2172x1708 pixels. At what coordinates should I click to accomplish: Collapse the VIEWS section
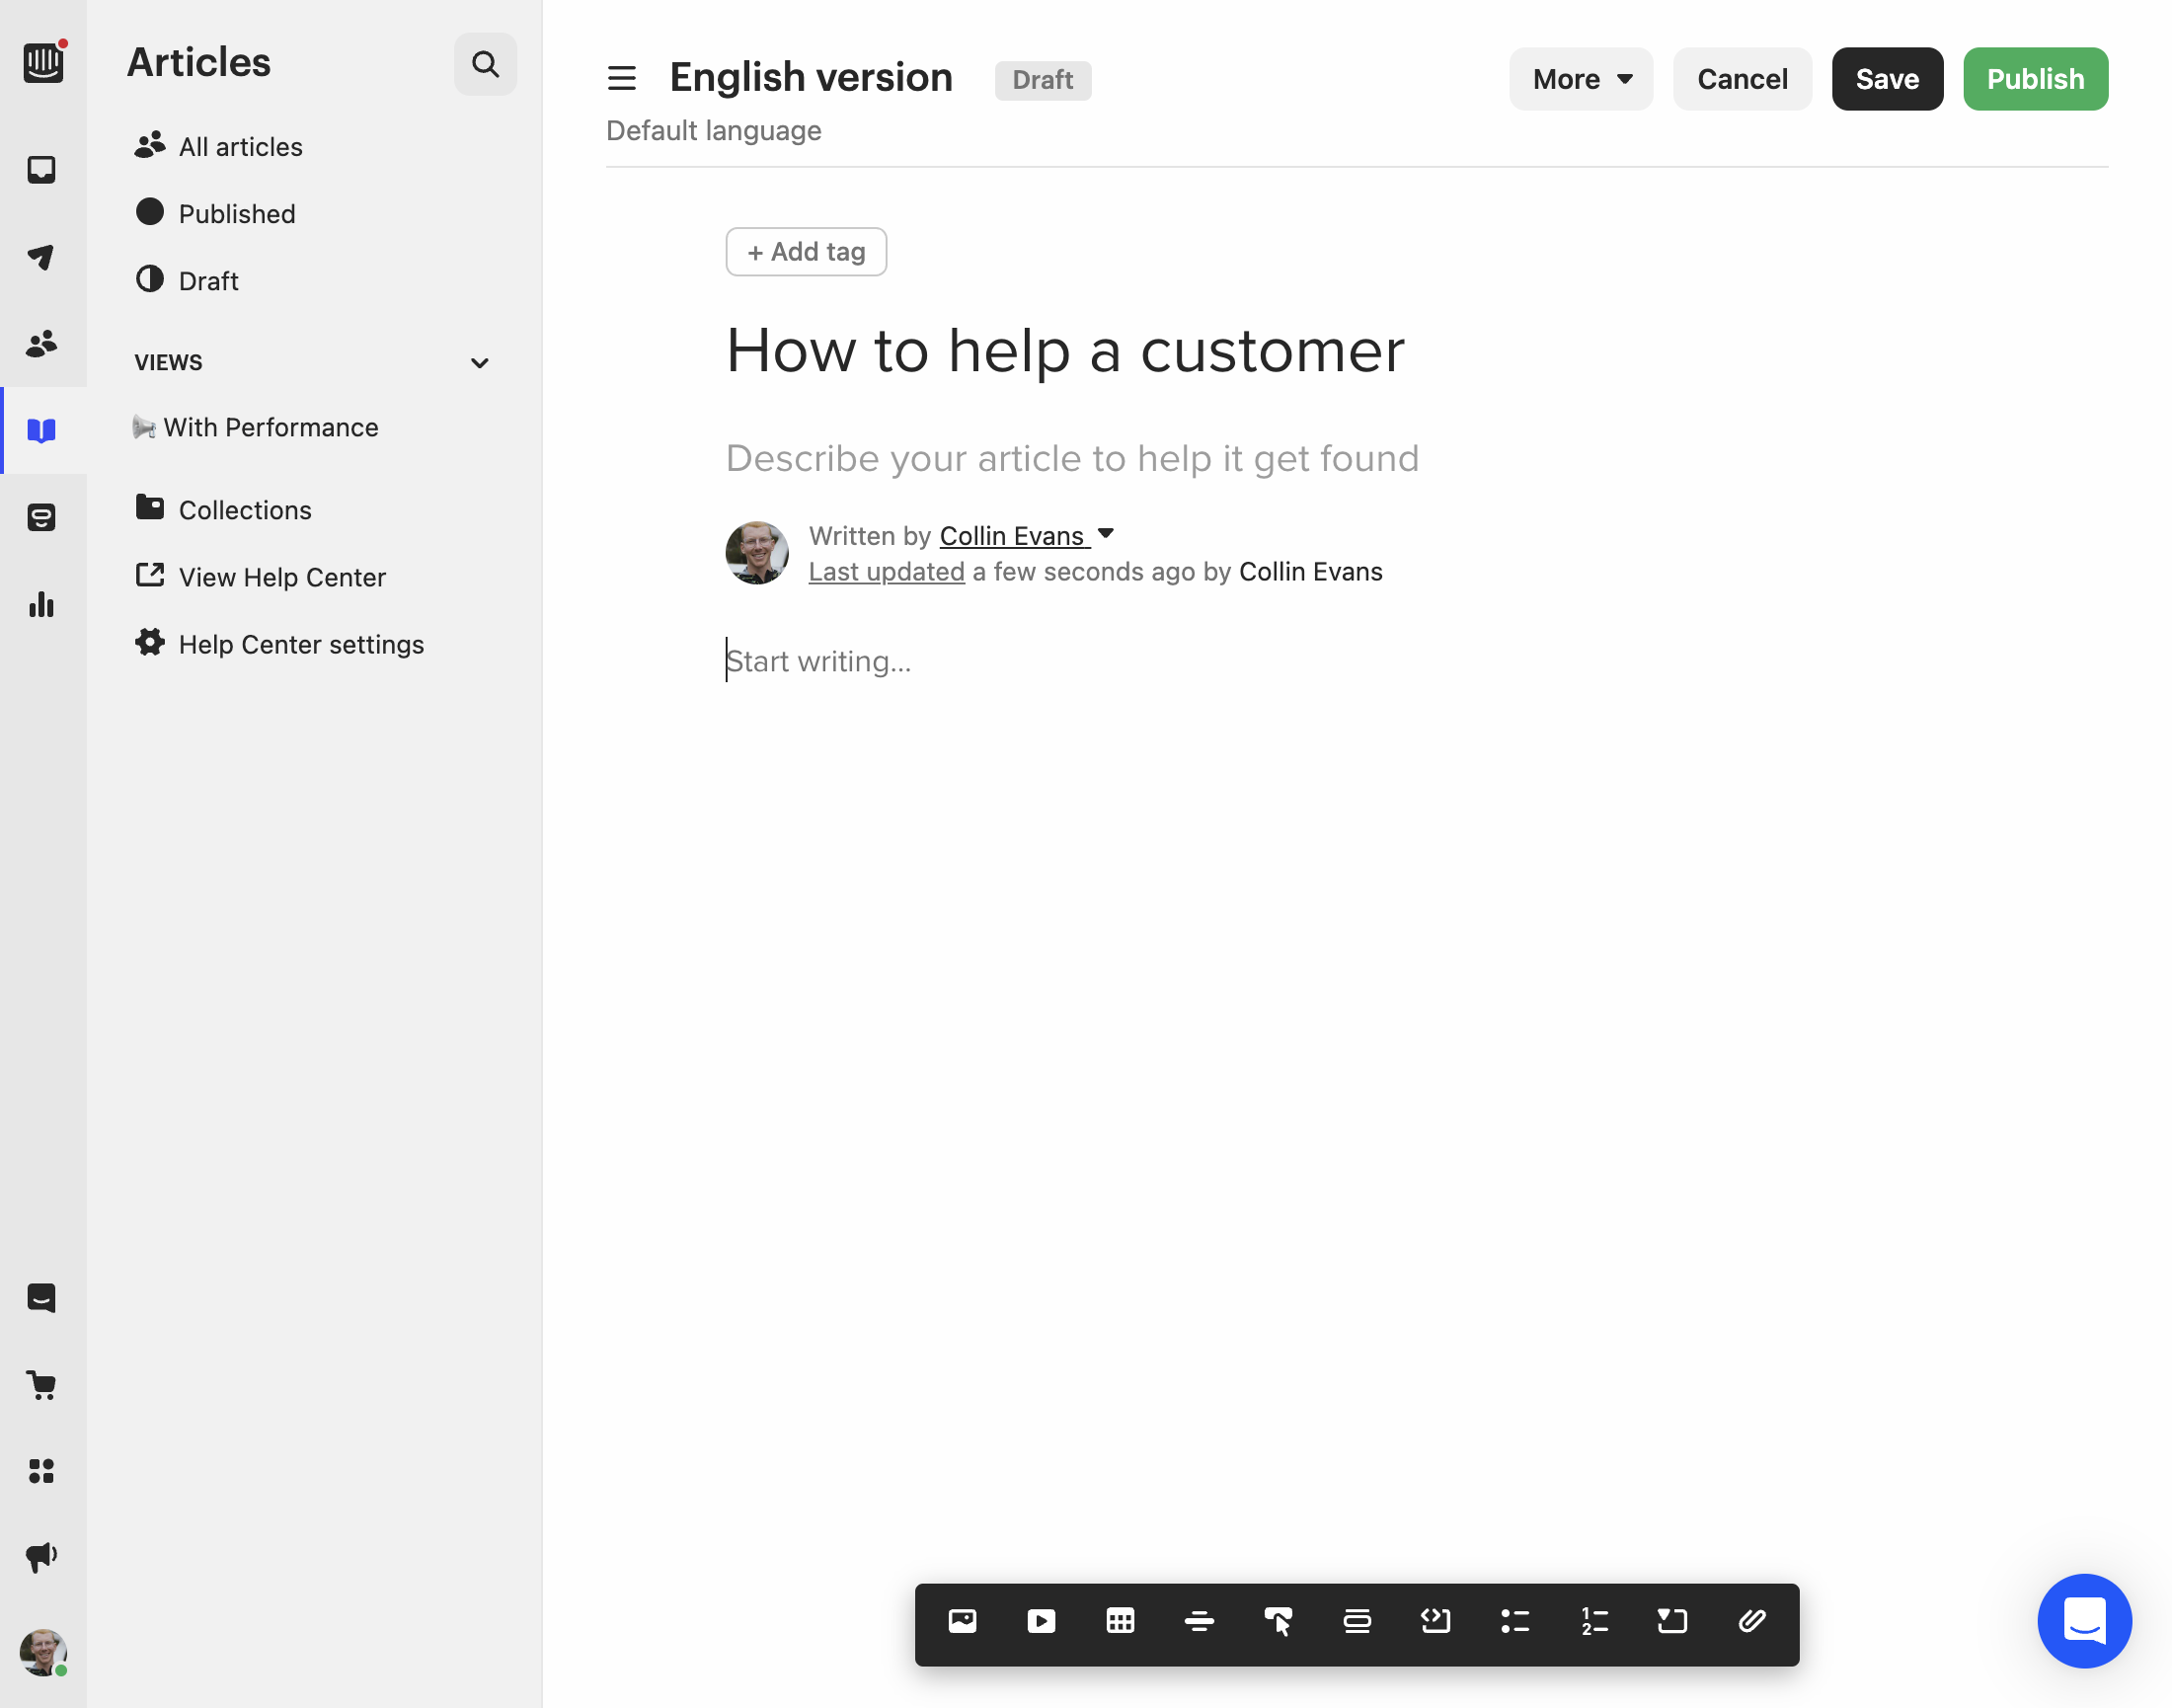tap(480, 363)
